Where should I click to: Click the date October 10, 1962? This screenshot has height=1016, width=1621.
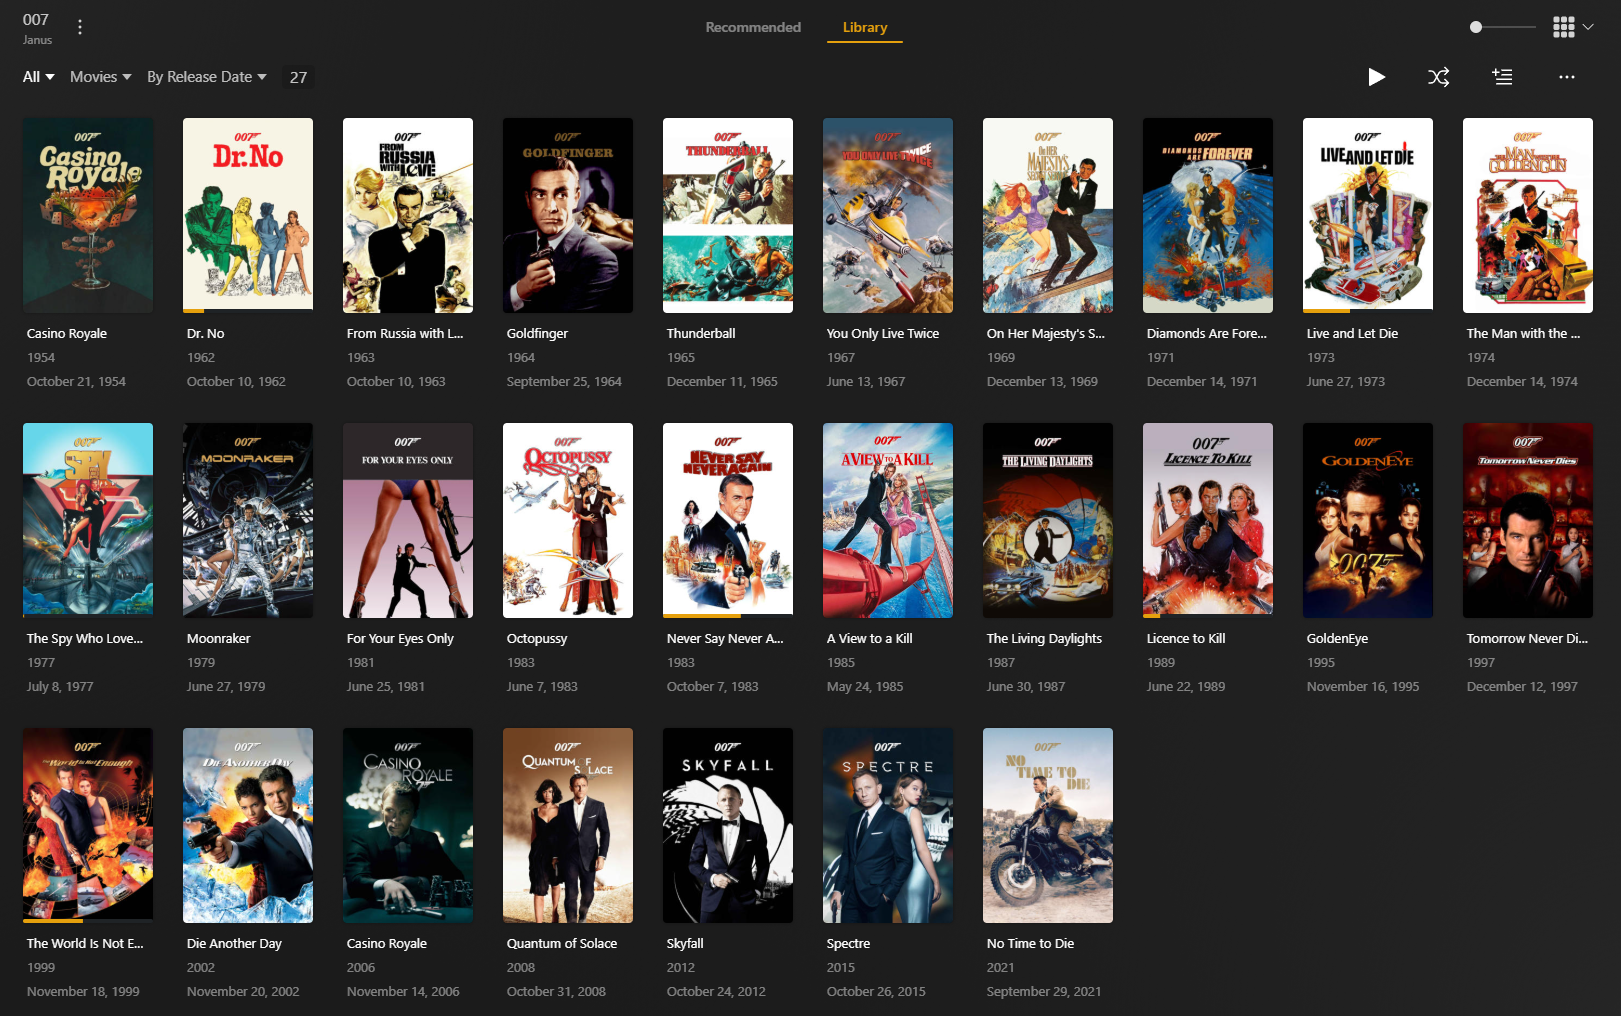click(x=236, y=382)
